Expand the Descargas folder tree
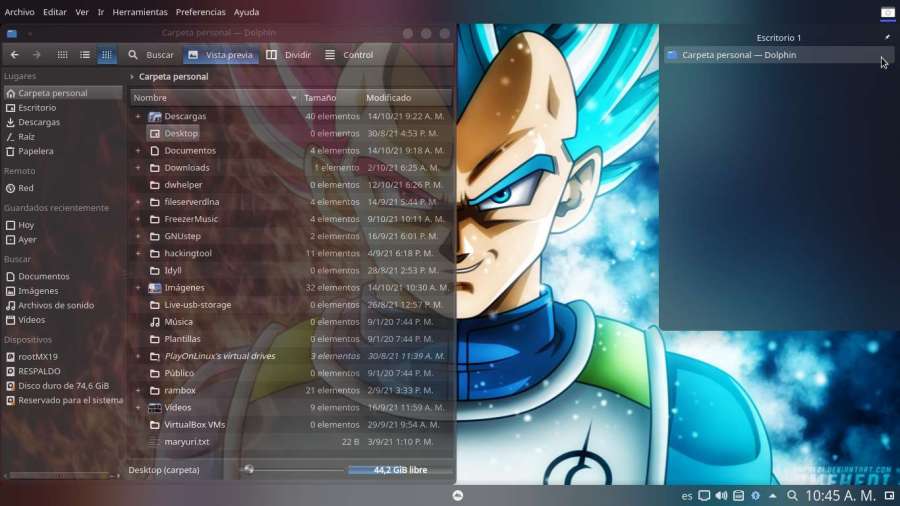 138,116
